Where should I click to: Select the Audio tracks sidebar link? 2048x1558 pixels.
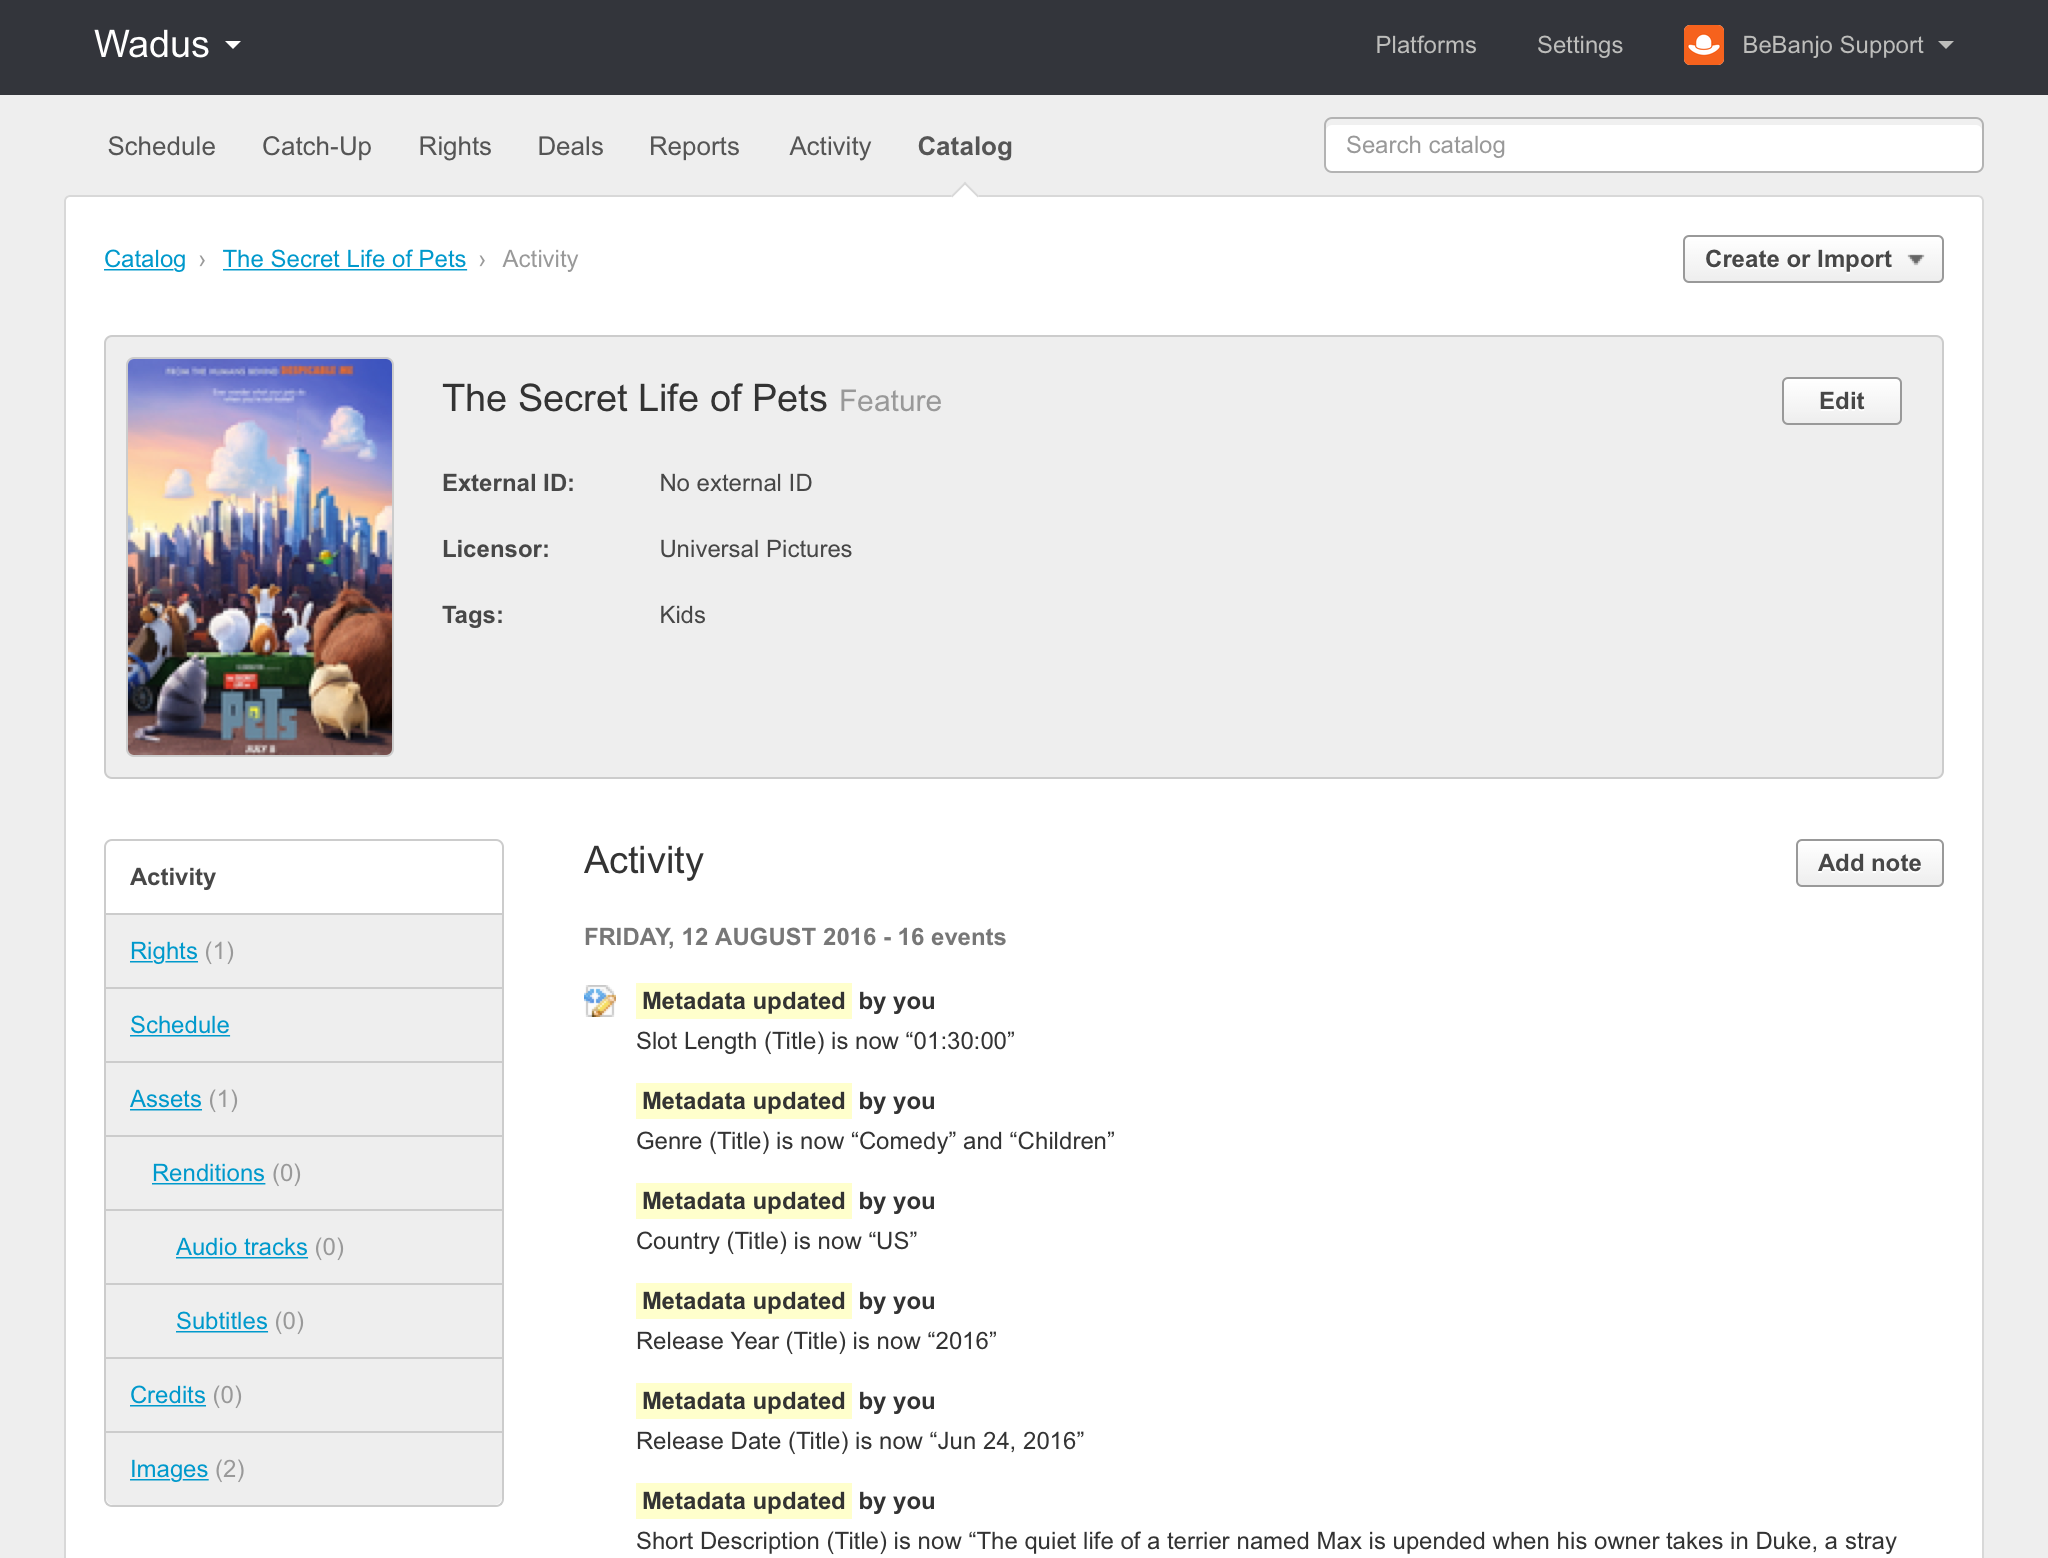[241, 1247]
